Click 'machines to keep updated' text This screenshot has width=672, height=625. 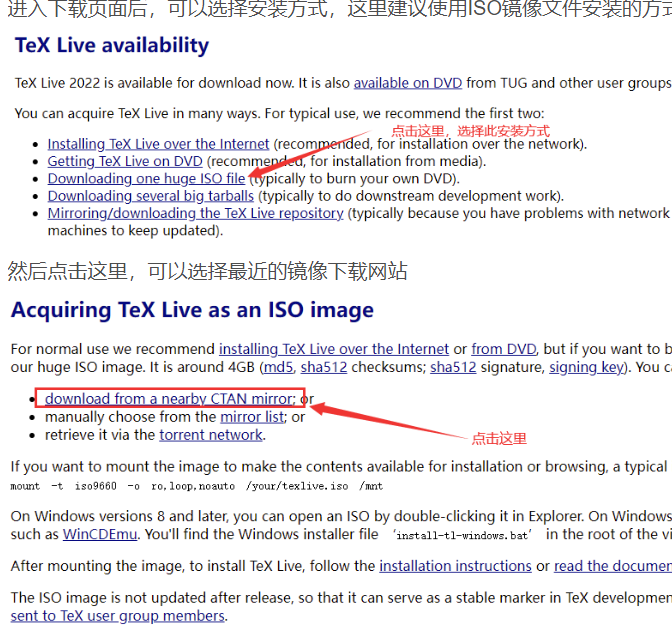tap(135, 231)
